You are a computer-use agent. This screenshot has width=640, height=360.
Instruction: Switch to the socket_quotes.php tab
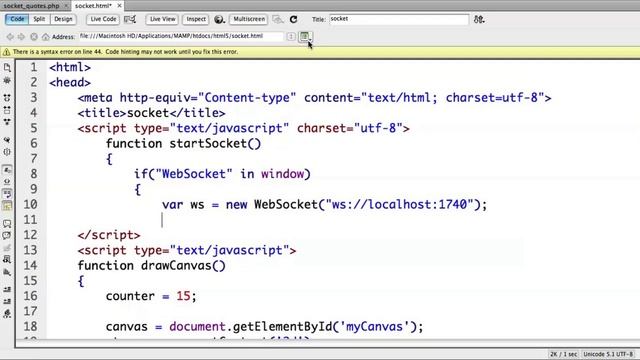click(31, 6)
